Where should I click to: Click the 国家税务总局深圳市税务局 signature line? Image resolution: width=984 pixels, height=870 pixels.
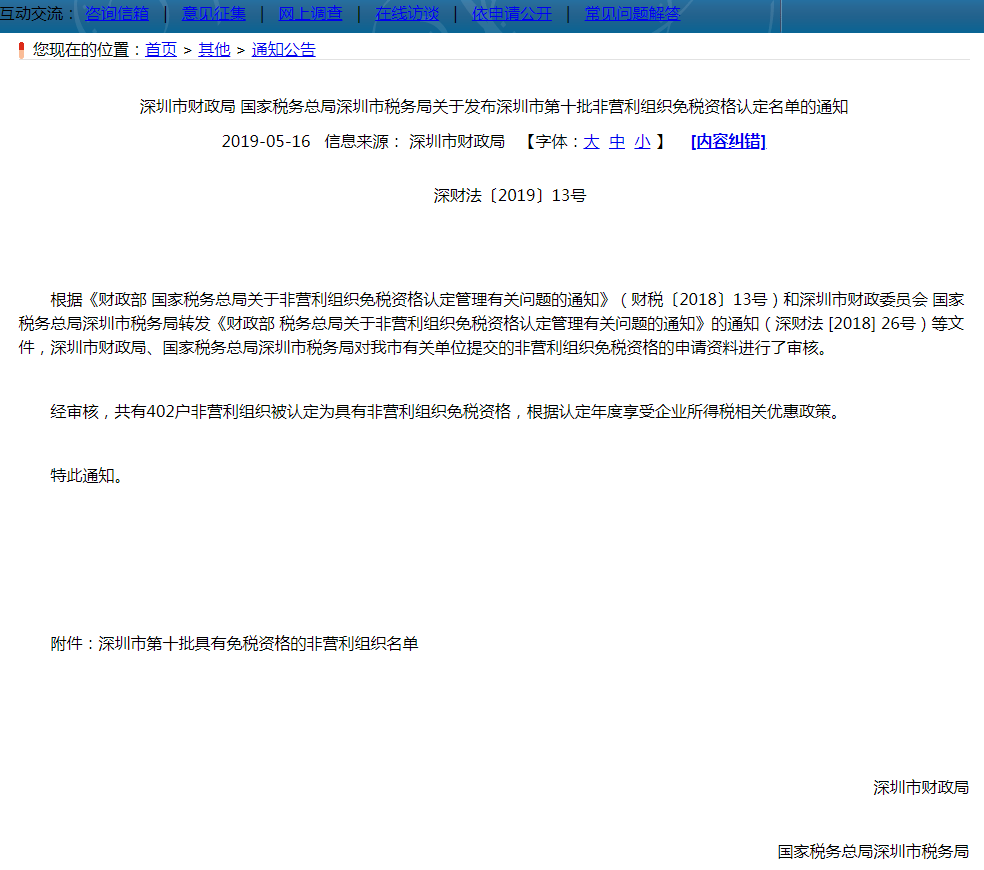pos(873,852)
